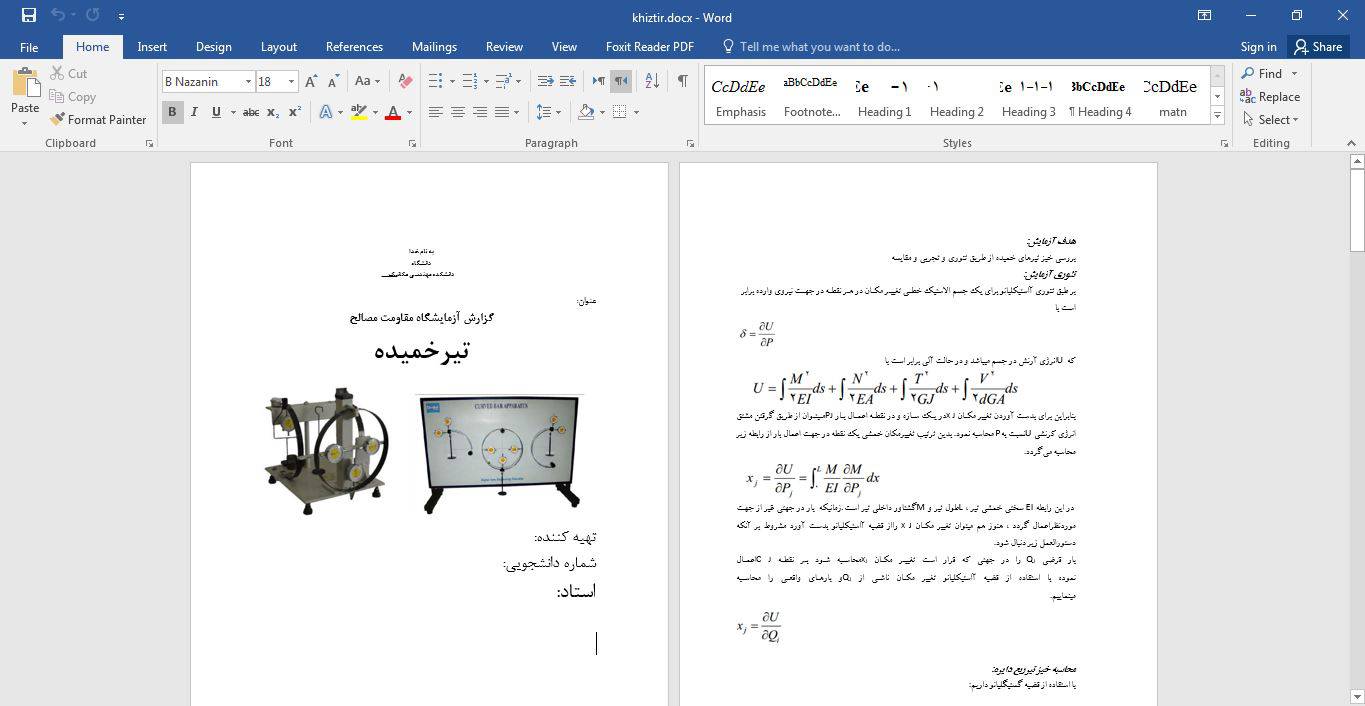Expand the Styles gallery list
This screenshot has height=706, width=1365.
click(1217, 116)
